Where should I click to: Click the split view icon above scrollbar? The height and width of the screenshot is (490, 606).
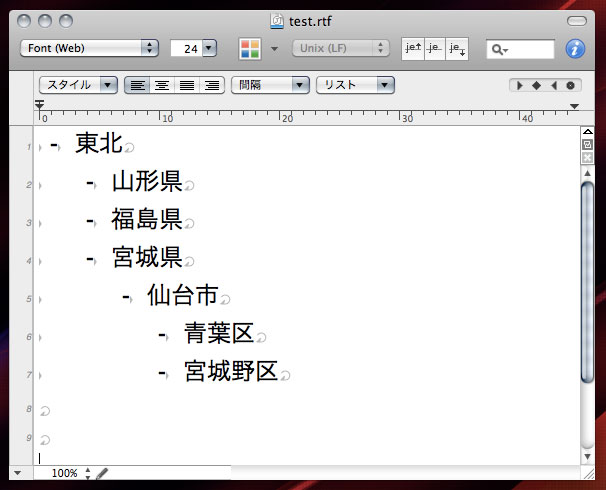pos(587,132)
